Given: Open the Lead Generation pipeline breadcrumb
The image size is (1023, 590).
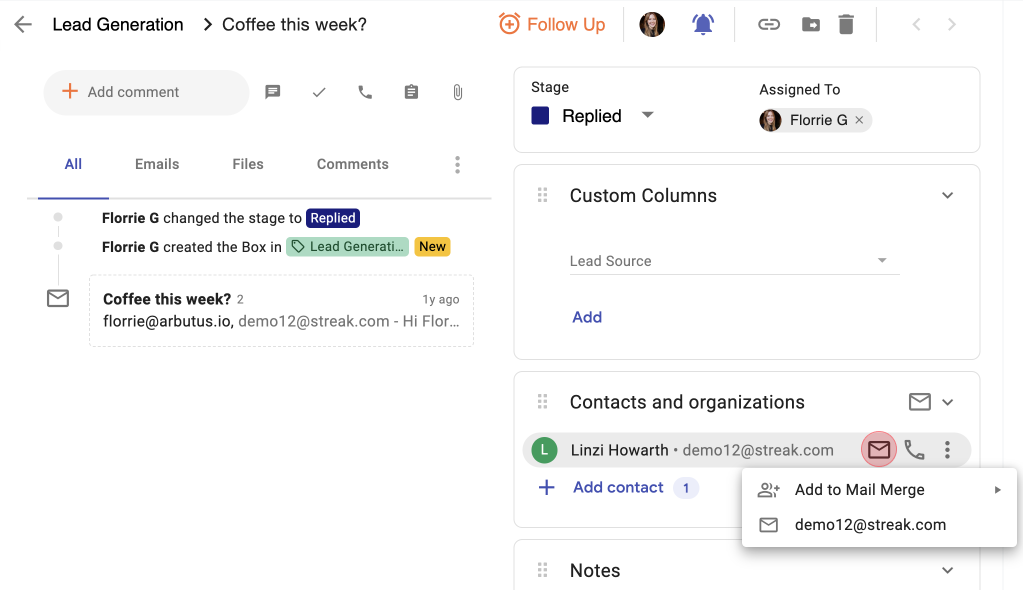Looking at the screenshot, I should point(118,25).
